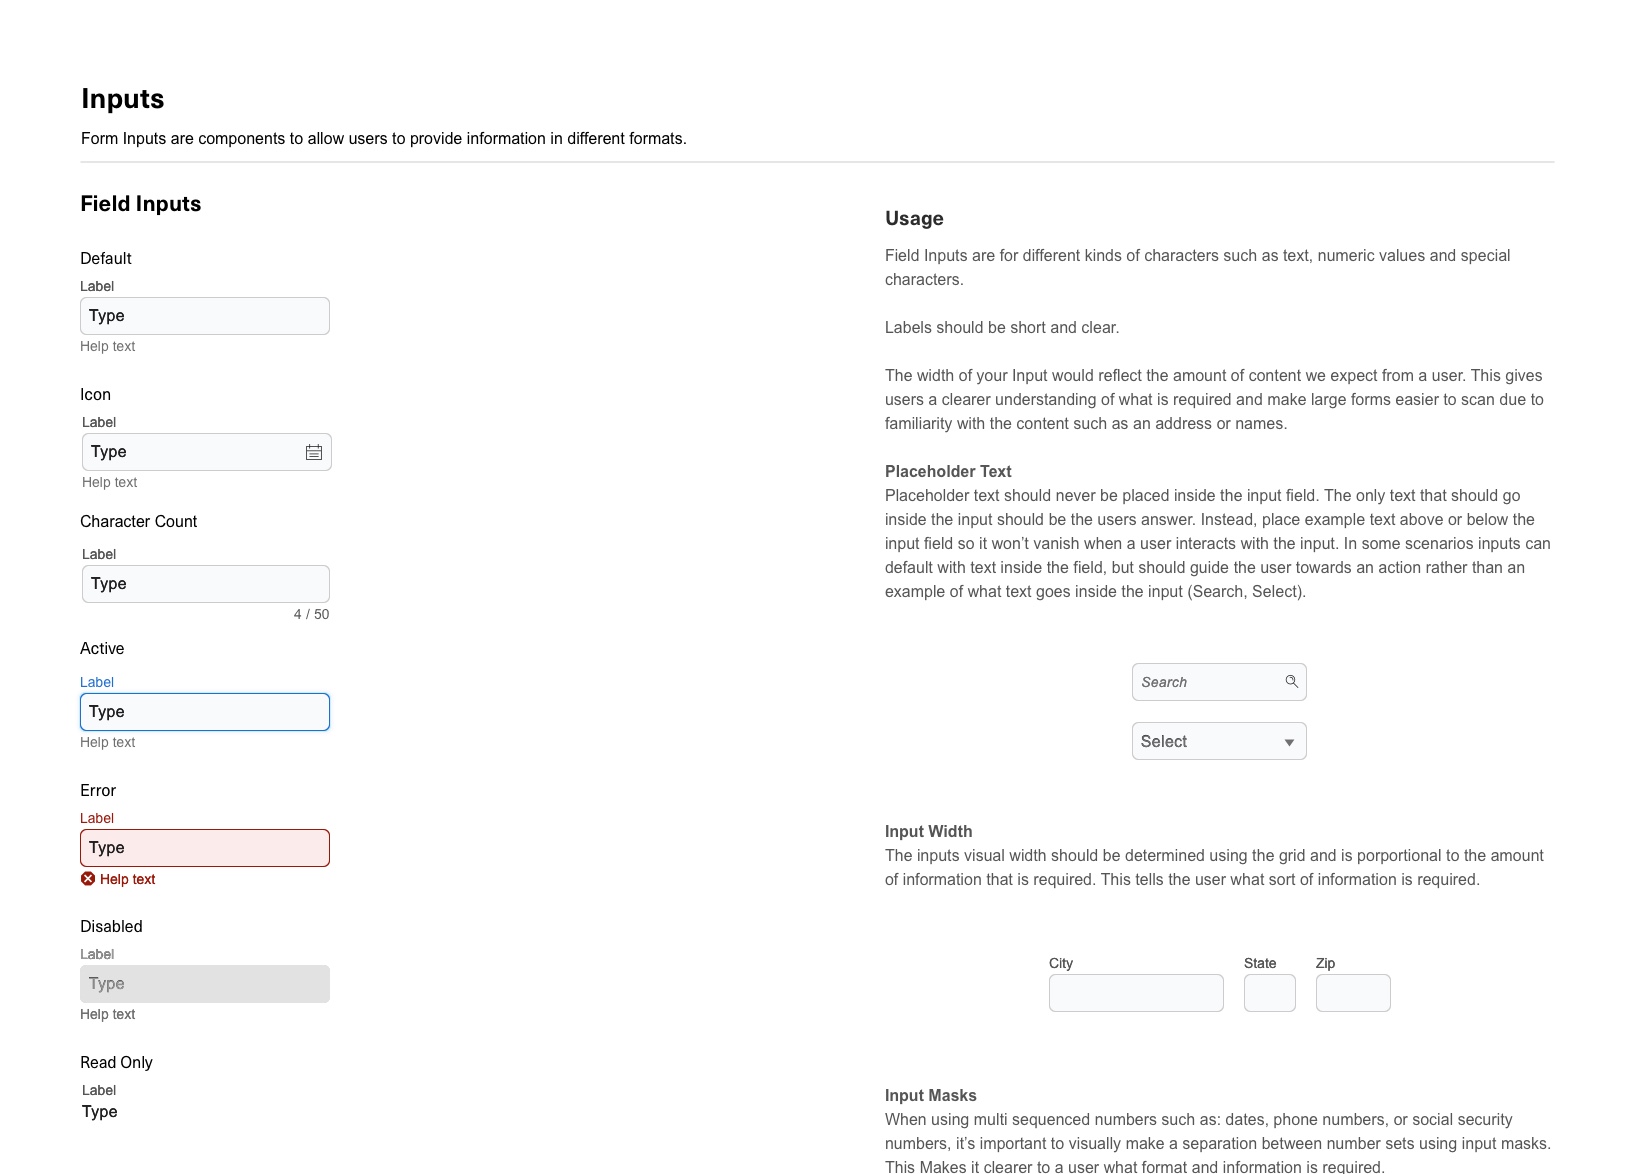Click the greyed Disabled input field
This screenshot has height=1174, width=1635.
coord(205,984)
